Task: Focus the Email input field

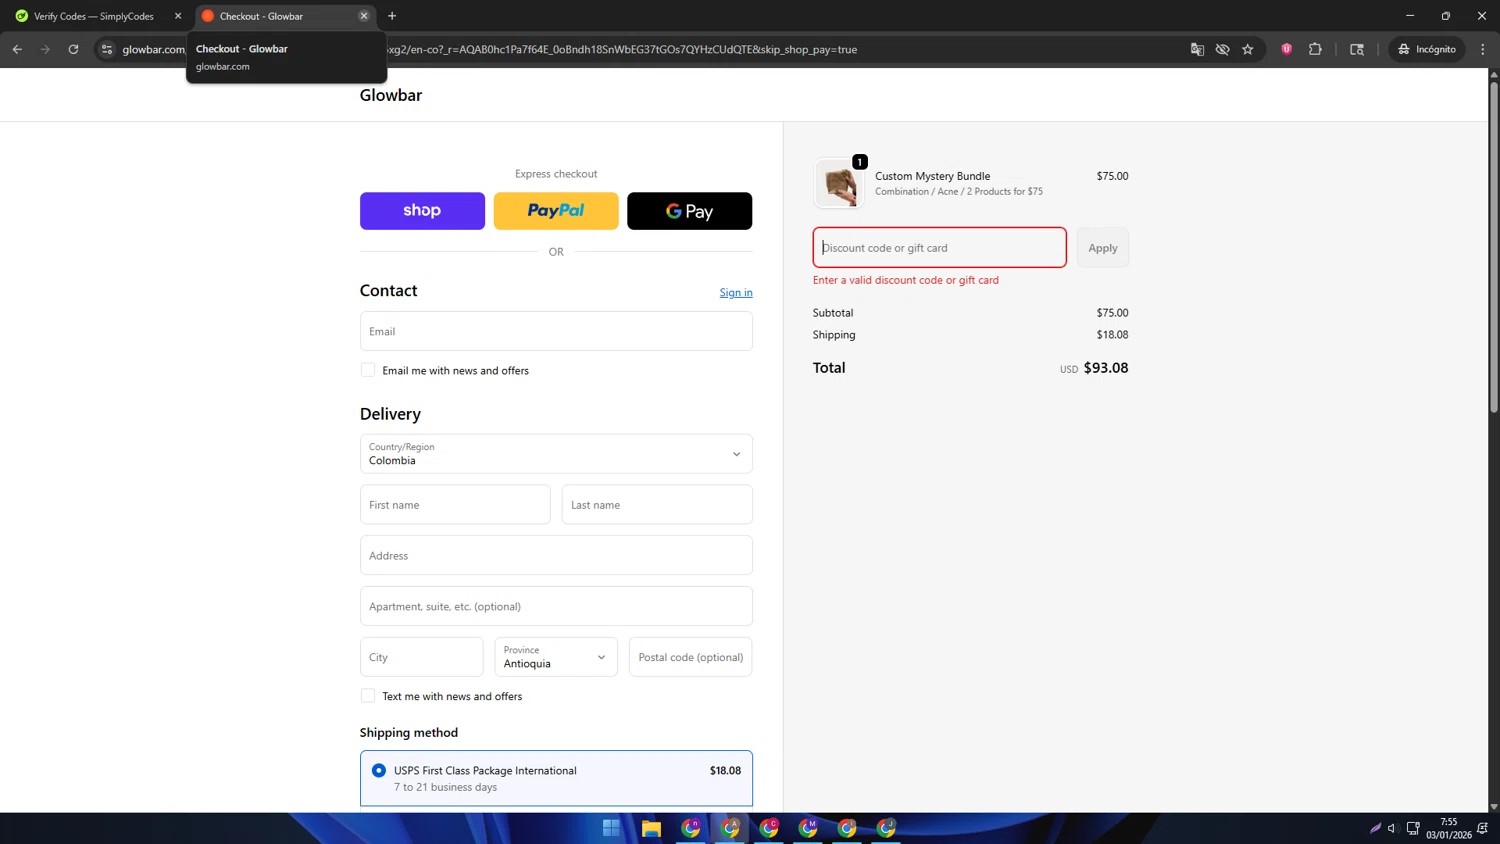Action: tap(556, 331)
